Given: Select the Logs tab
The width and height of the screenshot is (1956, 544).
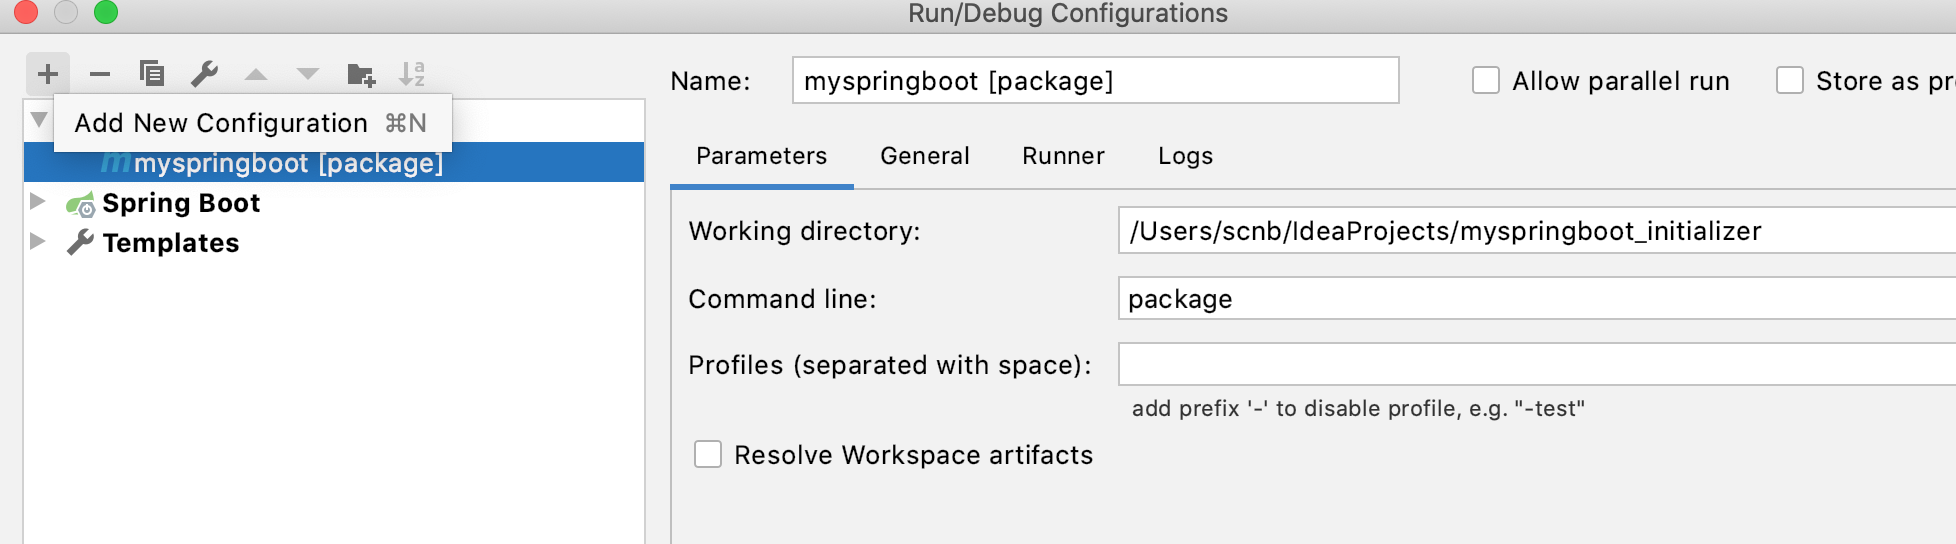Looking at the screenshot, I should (x=1185, y=156).
